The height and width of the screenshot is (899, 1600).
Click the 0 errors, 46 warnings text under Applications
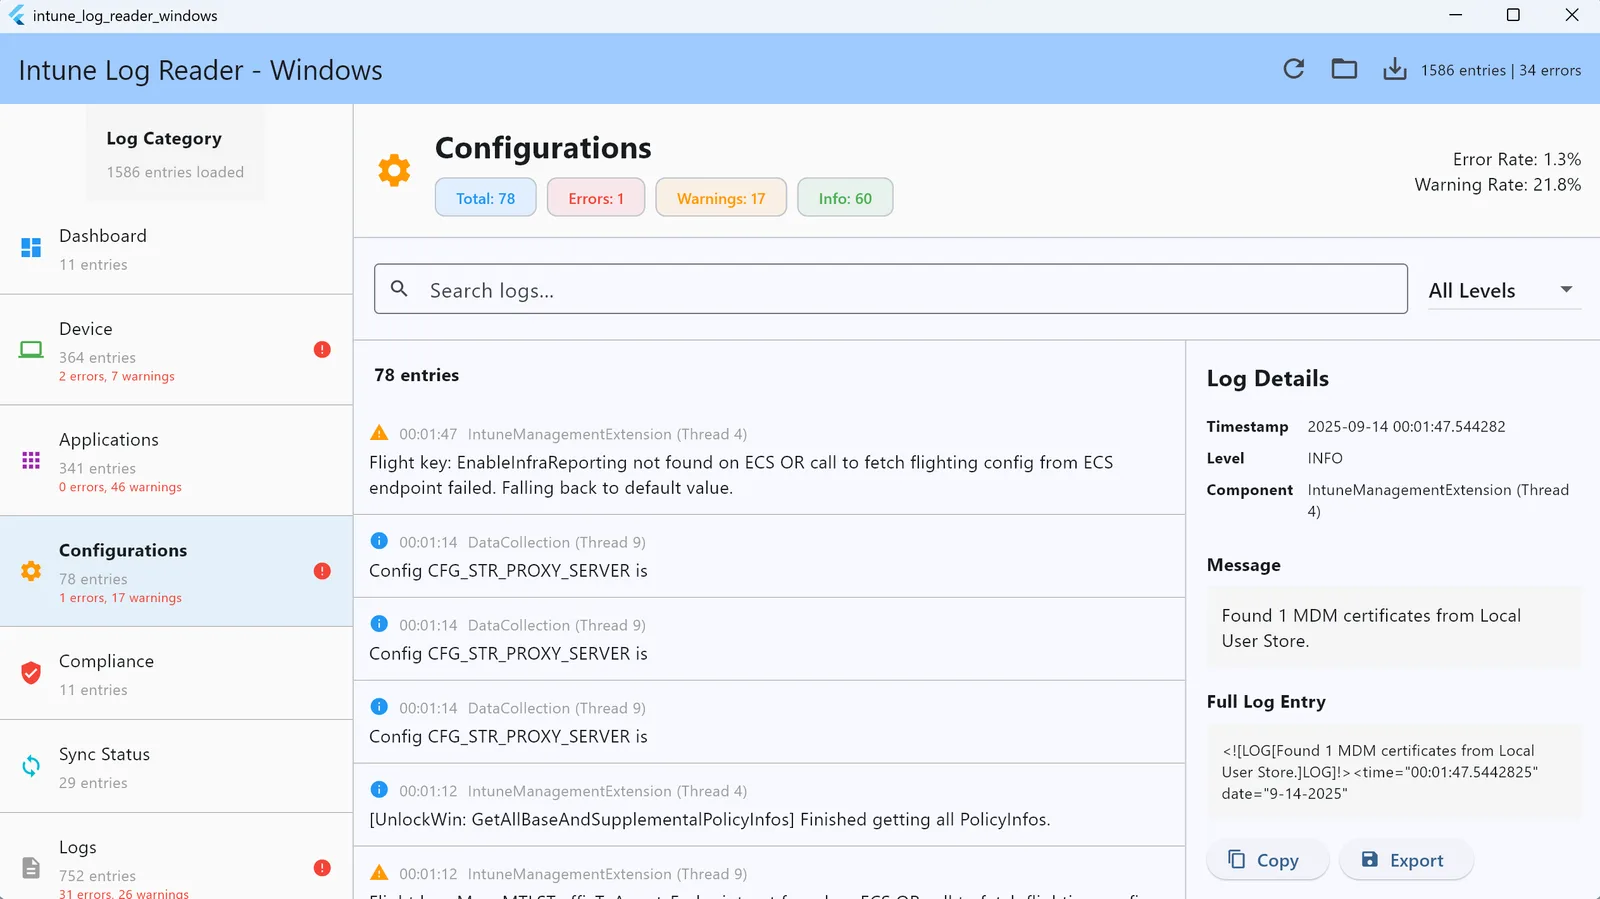coord(120,487)
